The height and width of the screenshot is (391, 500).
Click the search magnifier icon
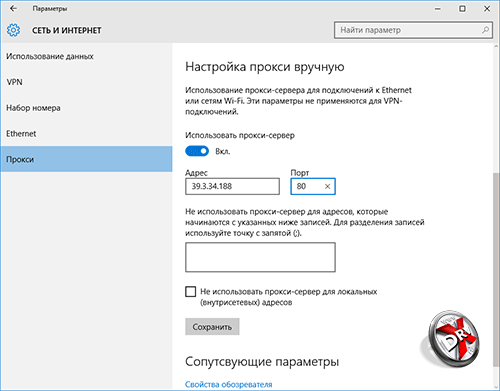click(x=485, y=30)
